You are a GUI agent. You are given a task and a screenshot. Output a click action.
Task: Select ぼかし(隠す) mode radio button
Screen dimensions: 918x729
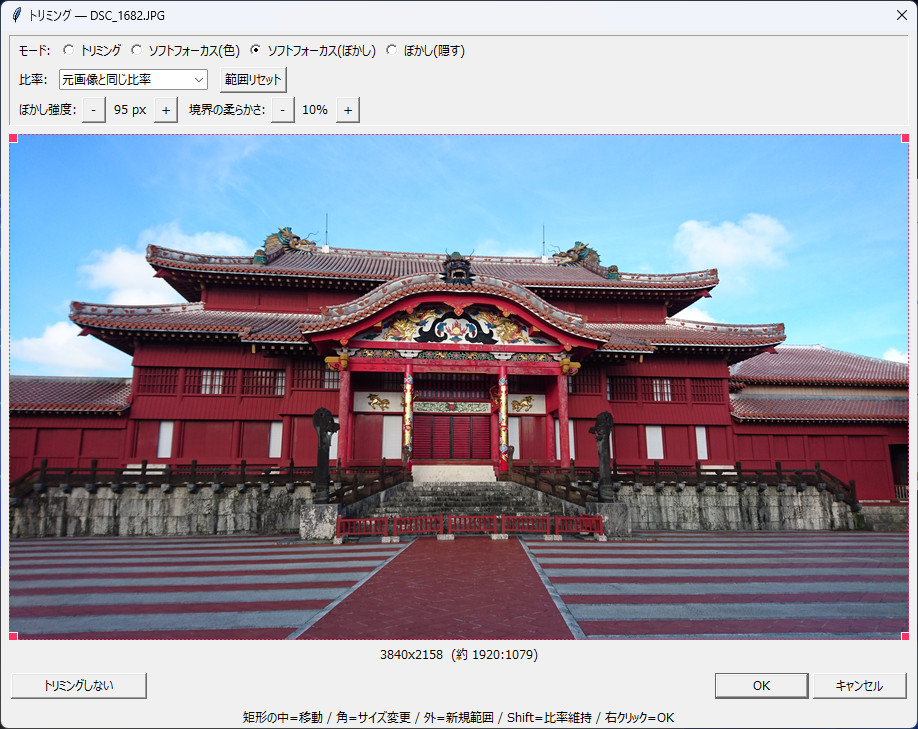[392, 50]
